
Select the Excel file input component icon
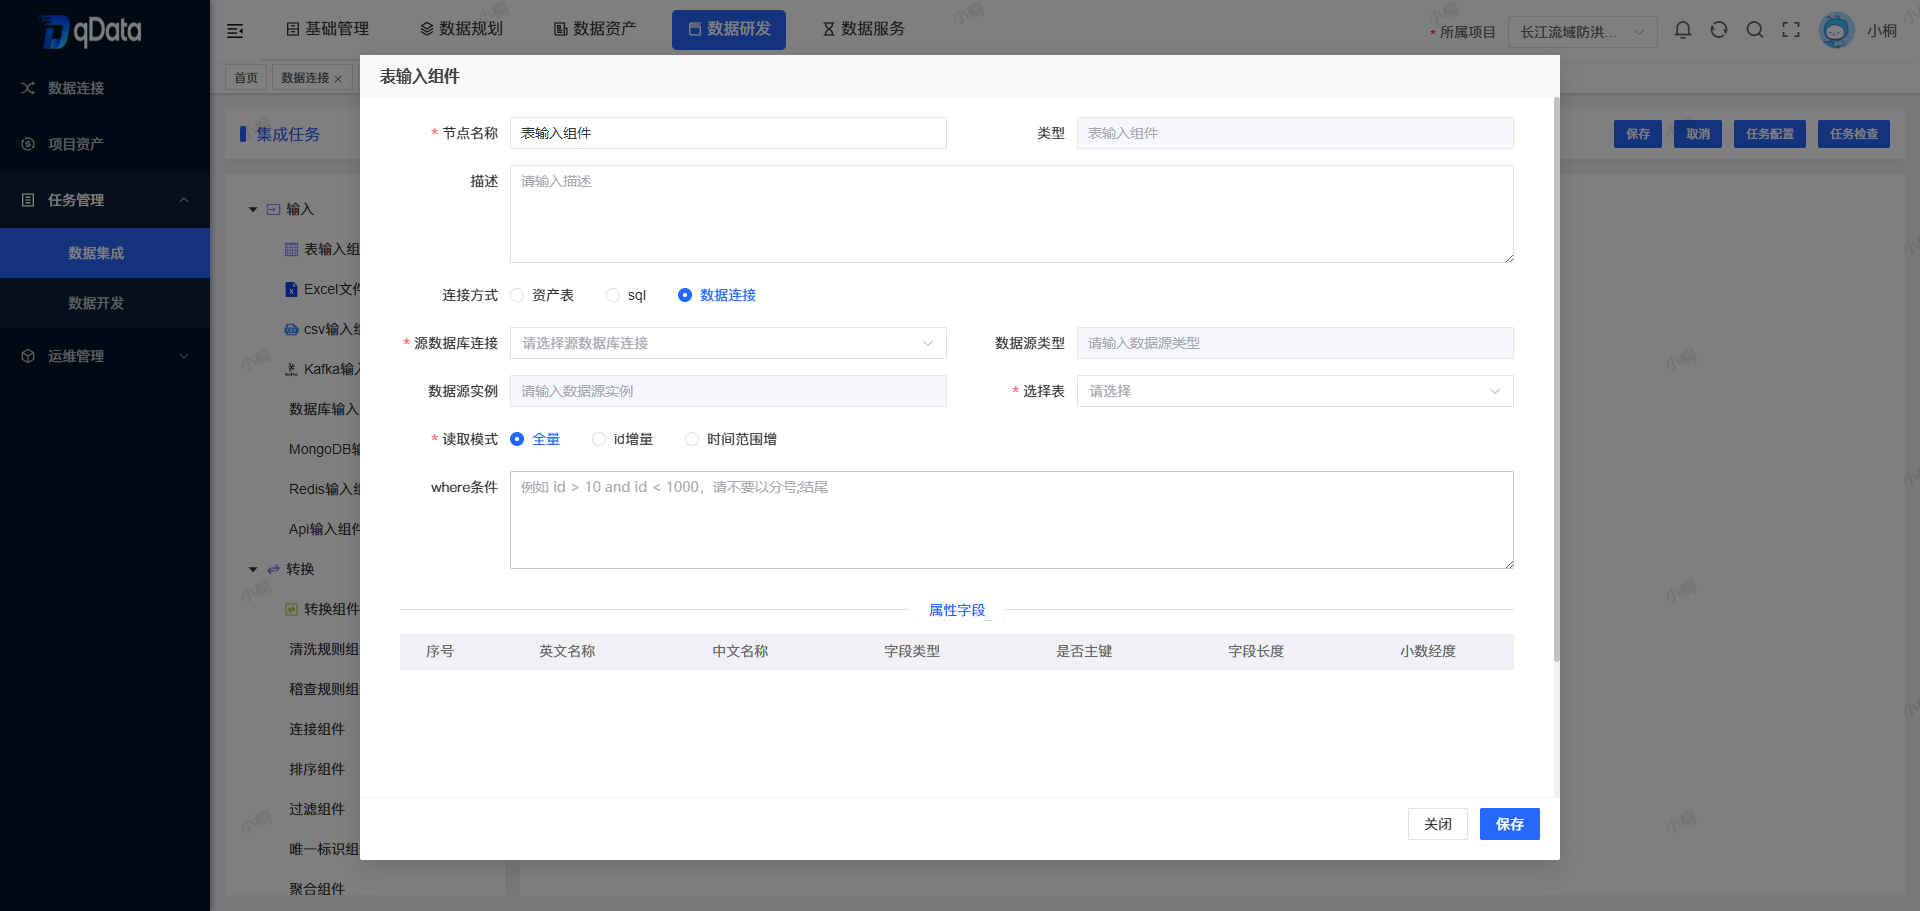291,289
